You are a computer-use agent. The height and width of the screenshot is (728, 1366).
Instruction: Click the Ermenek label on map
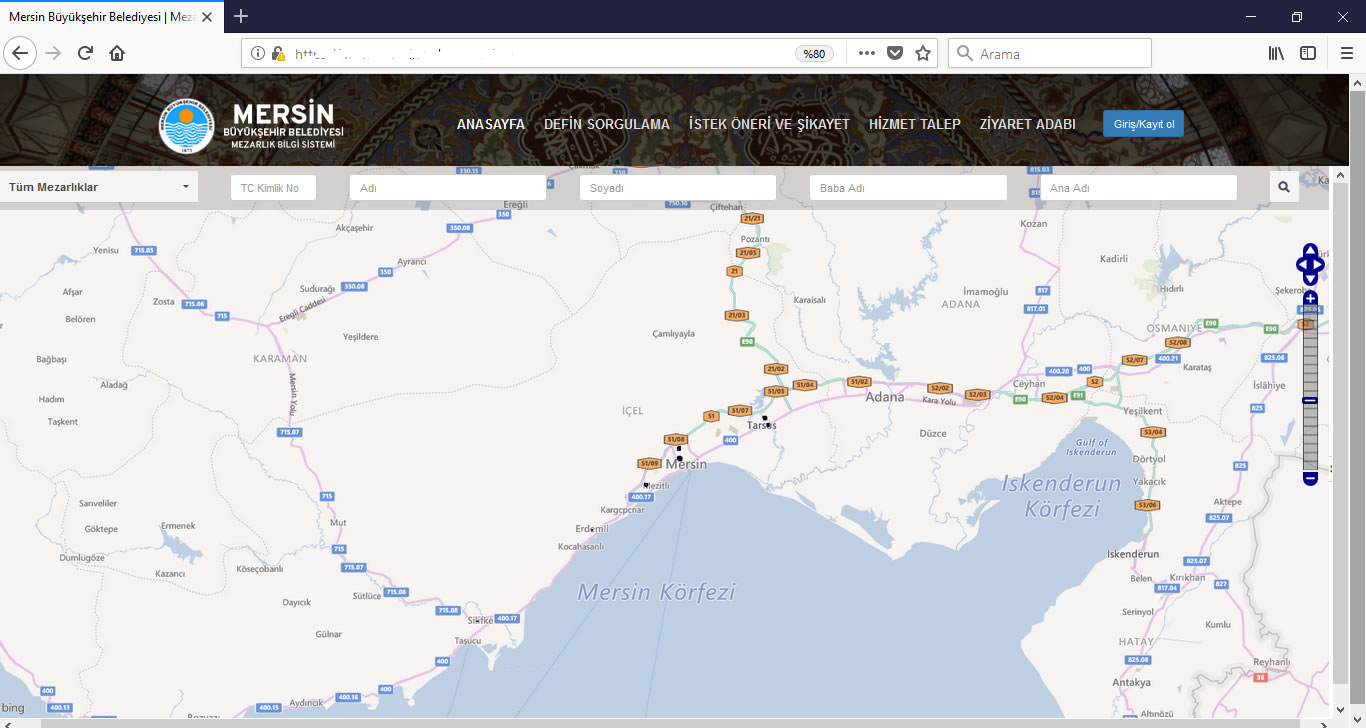click(x=178, y=525)
